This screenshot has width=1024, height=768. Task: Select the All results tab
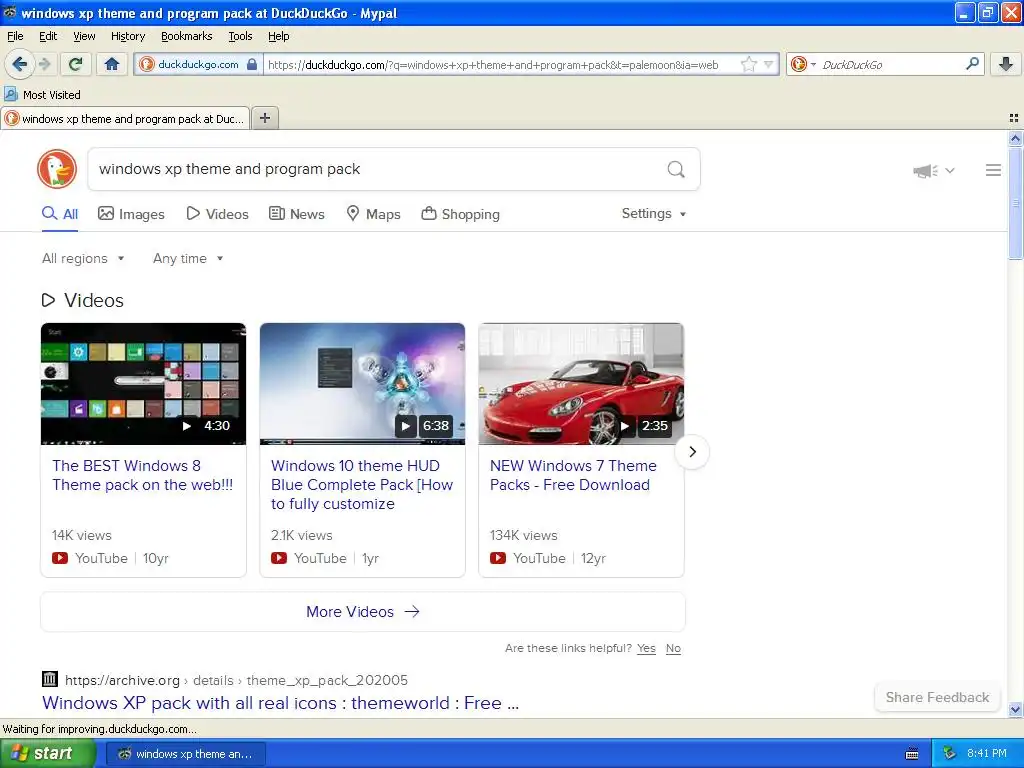(60, 214)
